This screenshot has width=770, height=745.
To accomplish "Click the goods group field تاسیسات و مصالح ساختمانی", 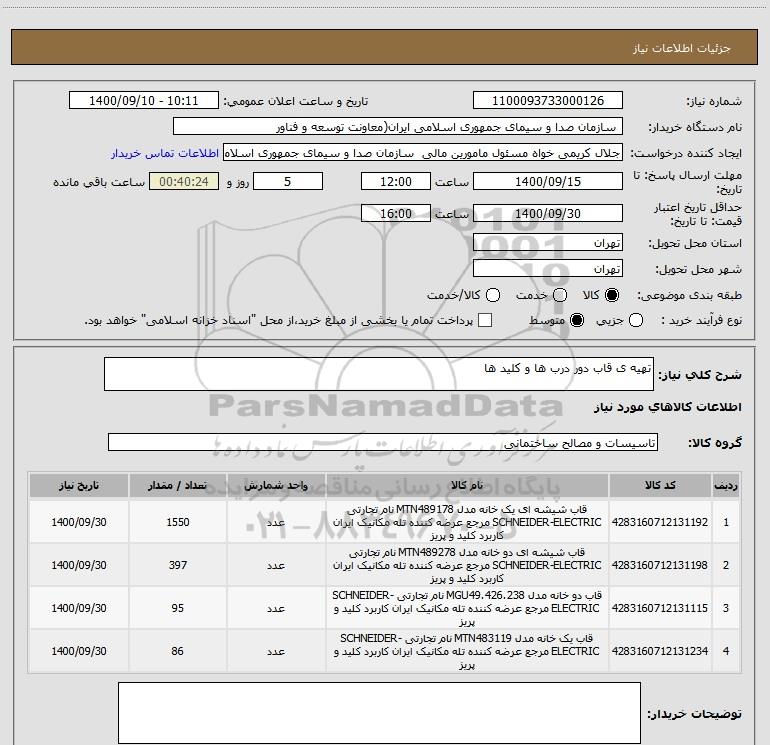I will tap(383, 442).
